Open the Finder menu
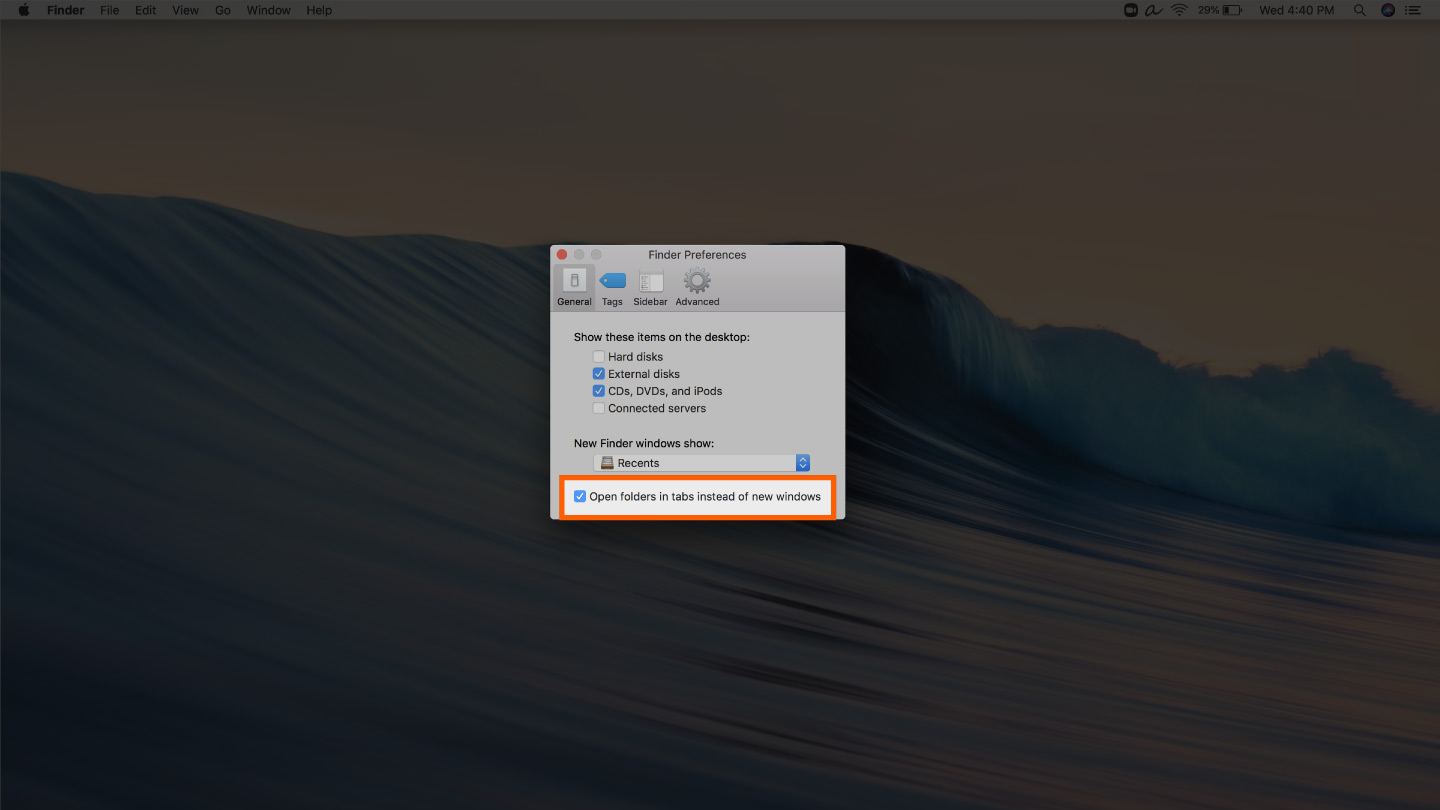1440x810 pixels. [x=65, y=10]
